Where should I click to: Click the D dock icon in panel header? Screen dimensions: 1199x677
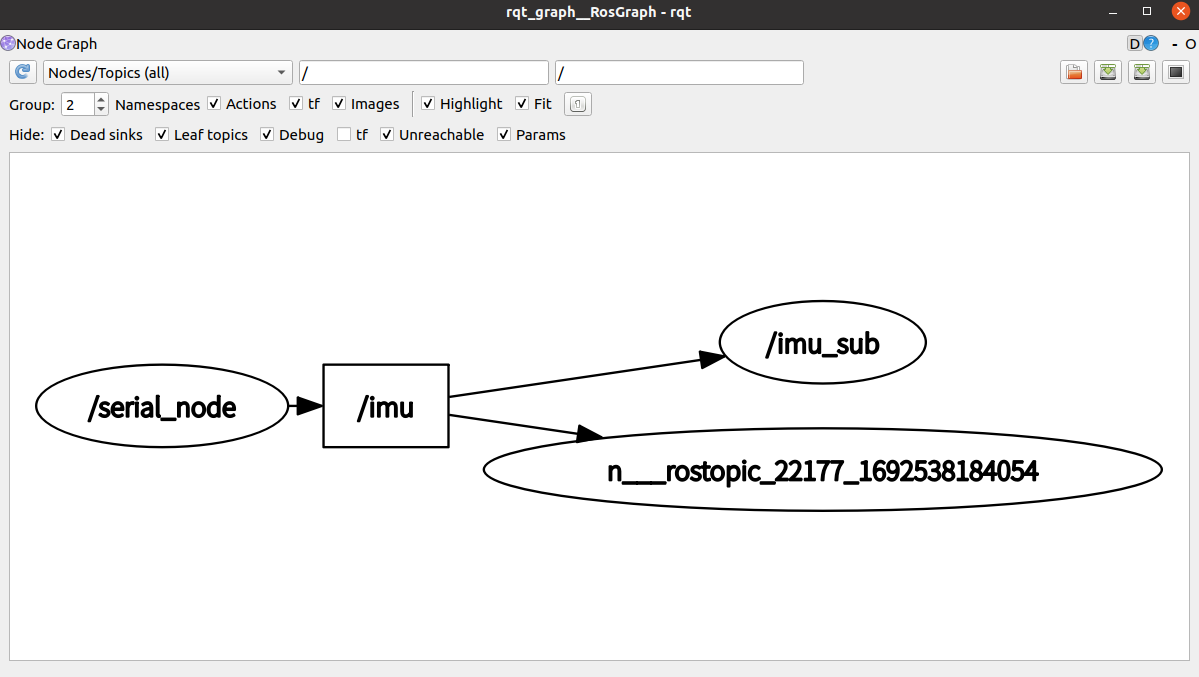(x=1134, y=44)
